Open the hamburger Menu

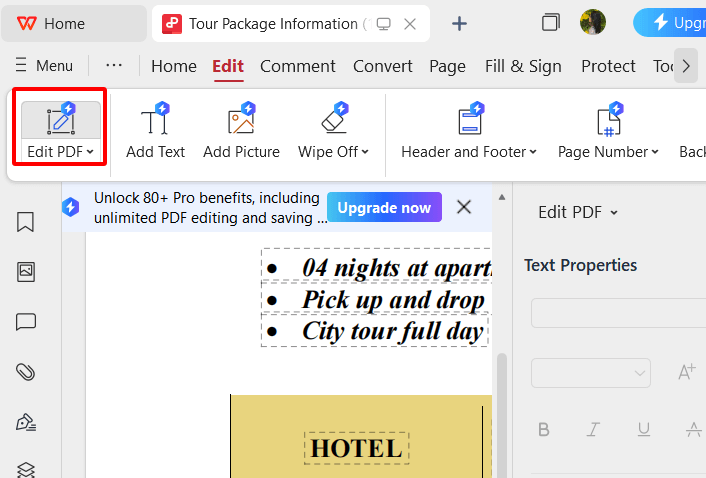tap(44, 66)
